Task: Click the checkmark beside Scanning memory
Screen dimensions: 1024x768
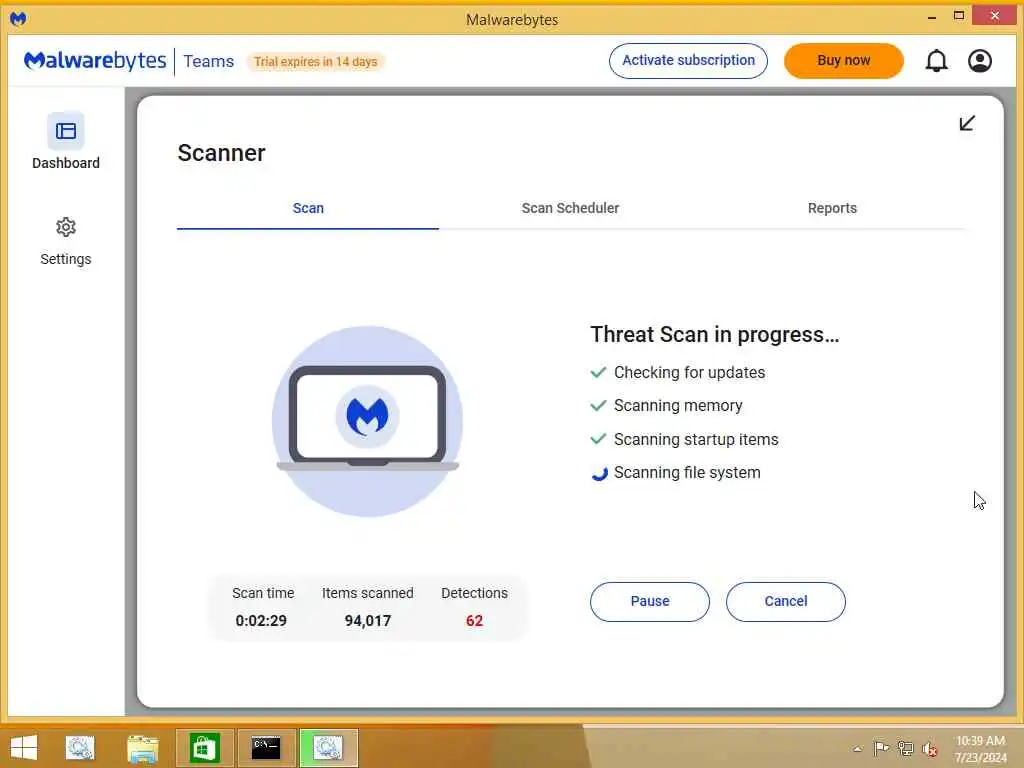Action: pyautogui.click(x=598, y=406)
